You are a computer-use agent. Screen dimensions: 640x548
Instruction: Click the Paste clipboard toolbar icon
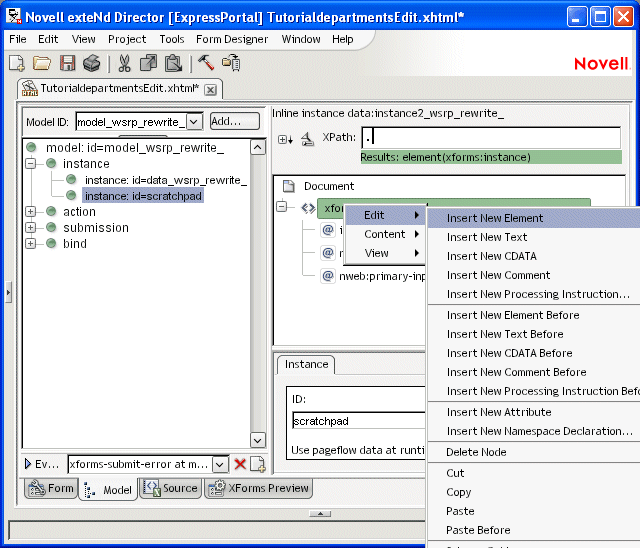(x=173, y=63)
